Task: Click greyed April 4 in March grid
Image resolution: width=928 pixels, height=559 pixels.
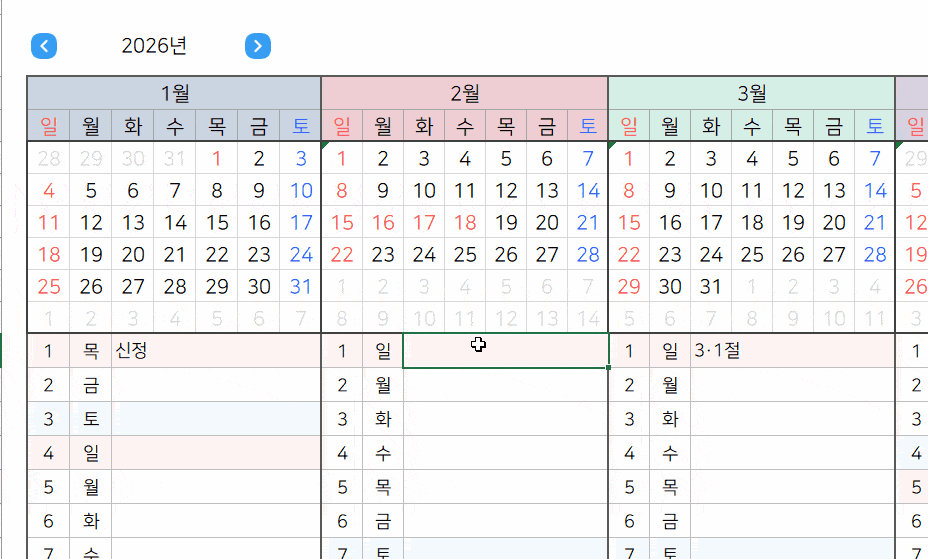Action: coord(875,286)
